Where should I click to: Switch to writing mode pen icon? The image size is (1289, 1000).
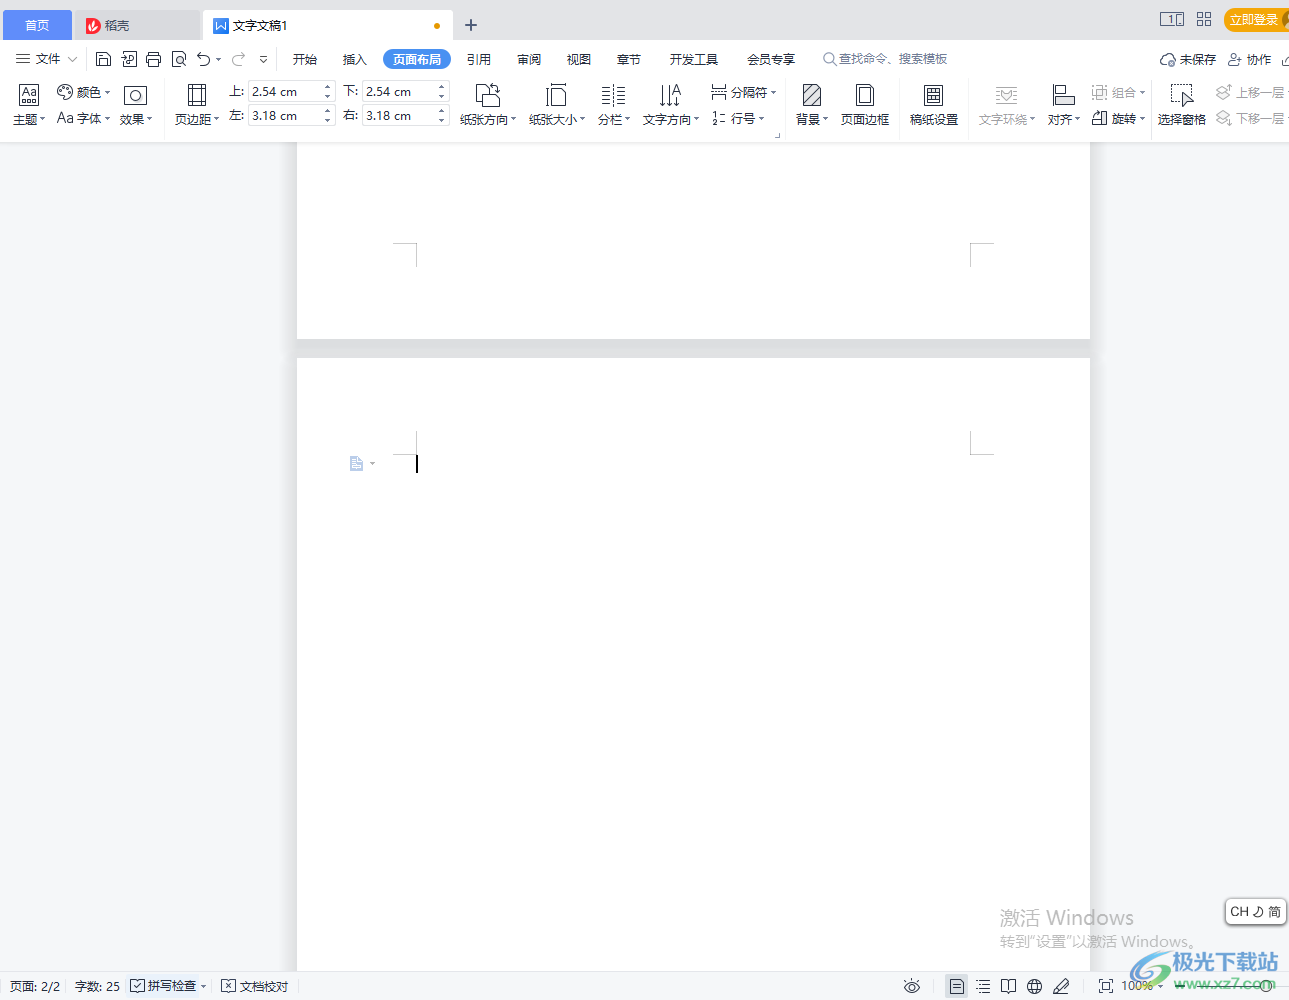pyautogui.click(x=1061, y=986)
